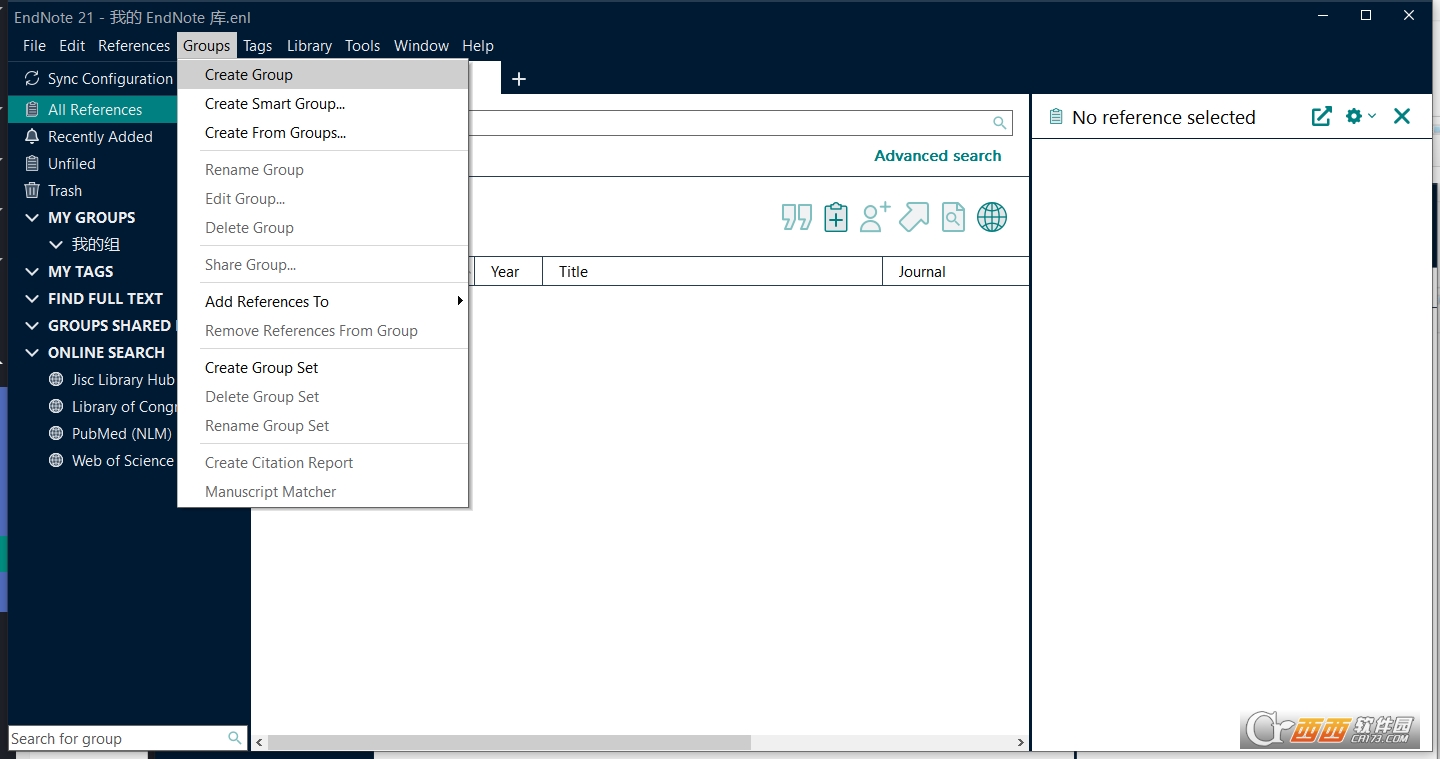This screenshot has width=1440, height=759.
Task: Collapse the MY TAGS section
Action: tap(32, 272)
